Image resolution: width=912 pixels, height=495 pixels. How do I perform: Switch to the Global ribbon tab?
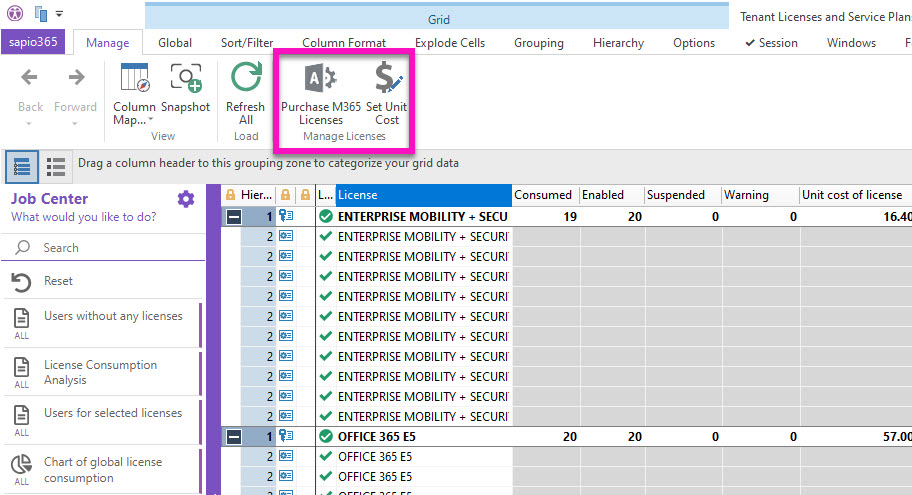coord(175,42)
